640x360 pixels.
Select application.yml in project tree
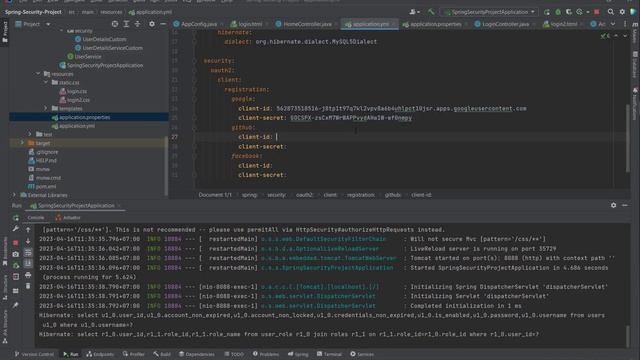click(x=77, y=126)
